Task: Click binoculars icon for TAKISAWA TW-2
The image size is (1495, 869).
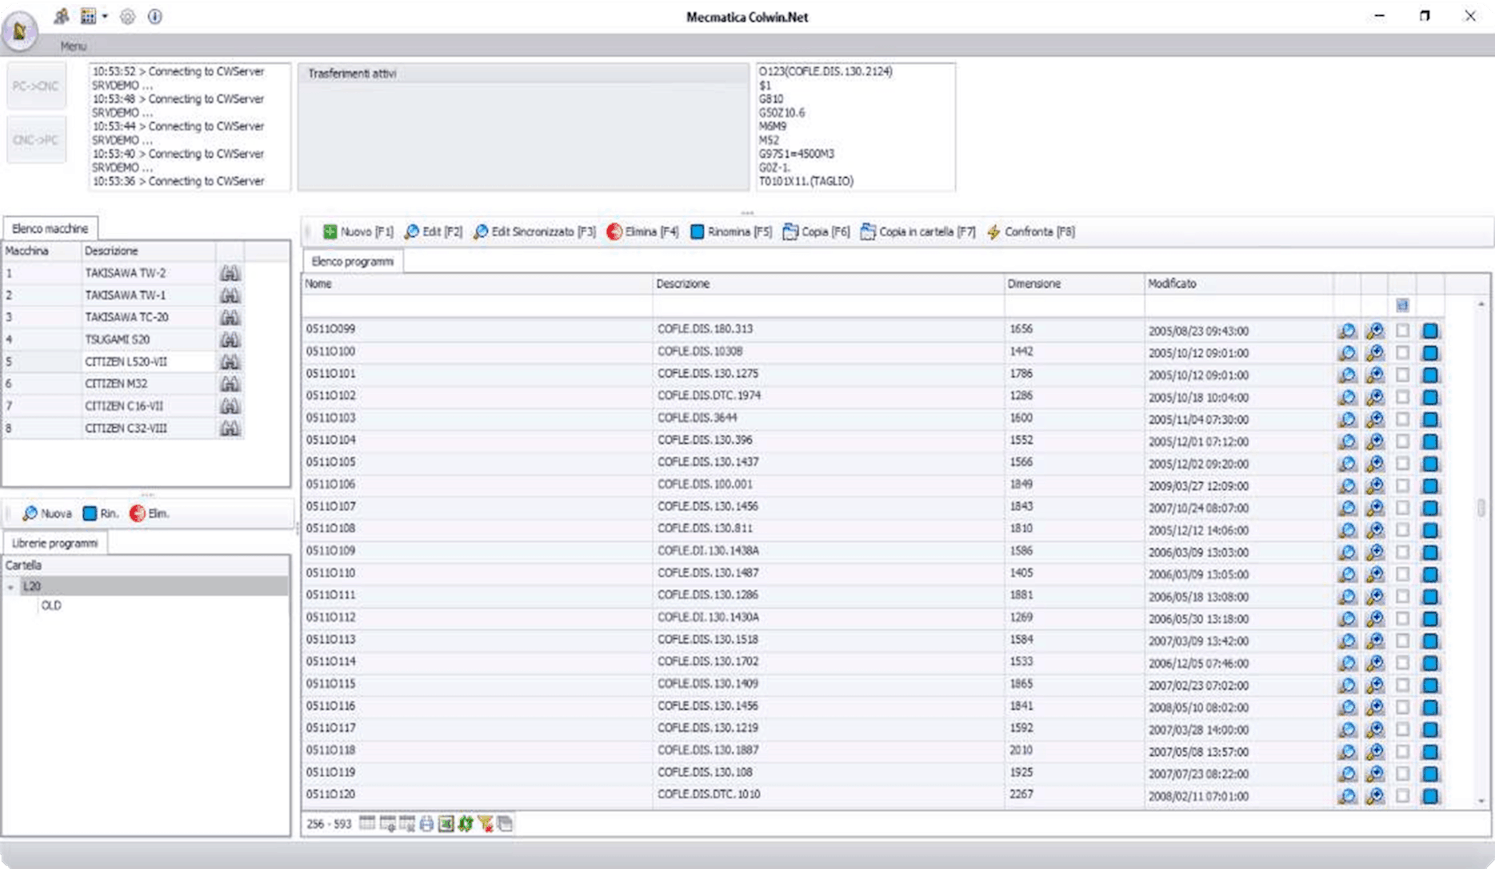Action: point(230,273)
